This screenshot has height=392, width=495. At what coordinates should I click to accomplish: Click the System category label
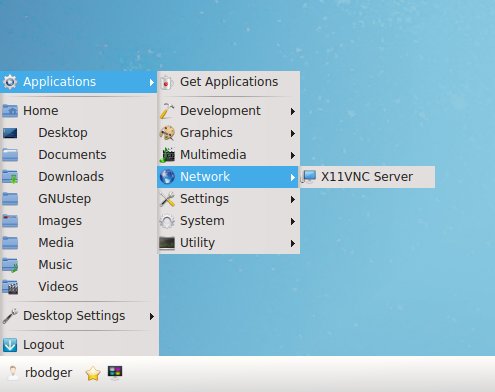pyautogui.click(x=202, y=221)
